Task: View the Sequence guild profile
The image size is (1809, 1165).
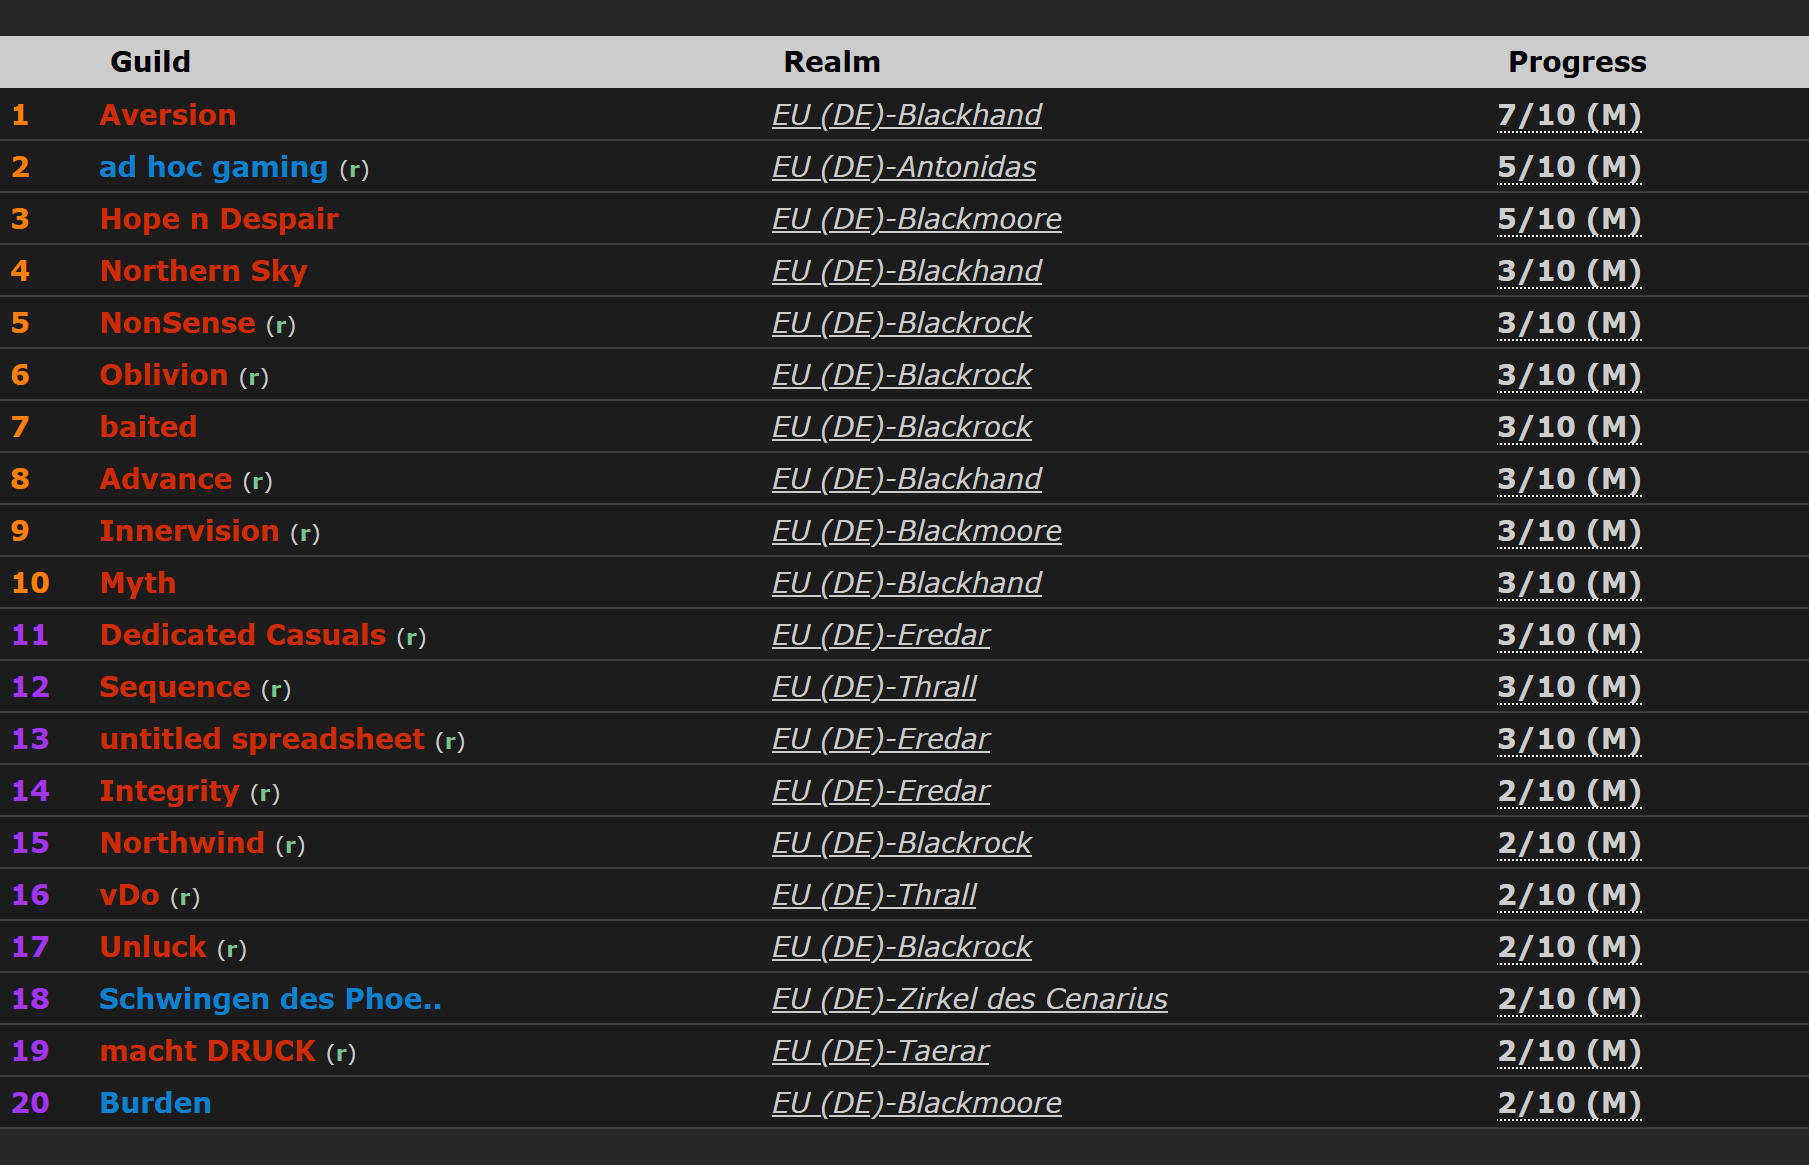Action: [175, 687]
